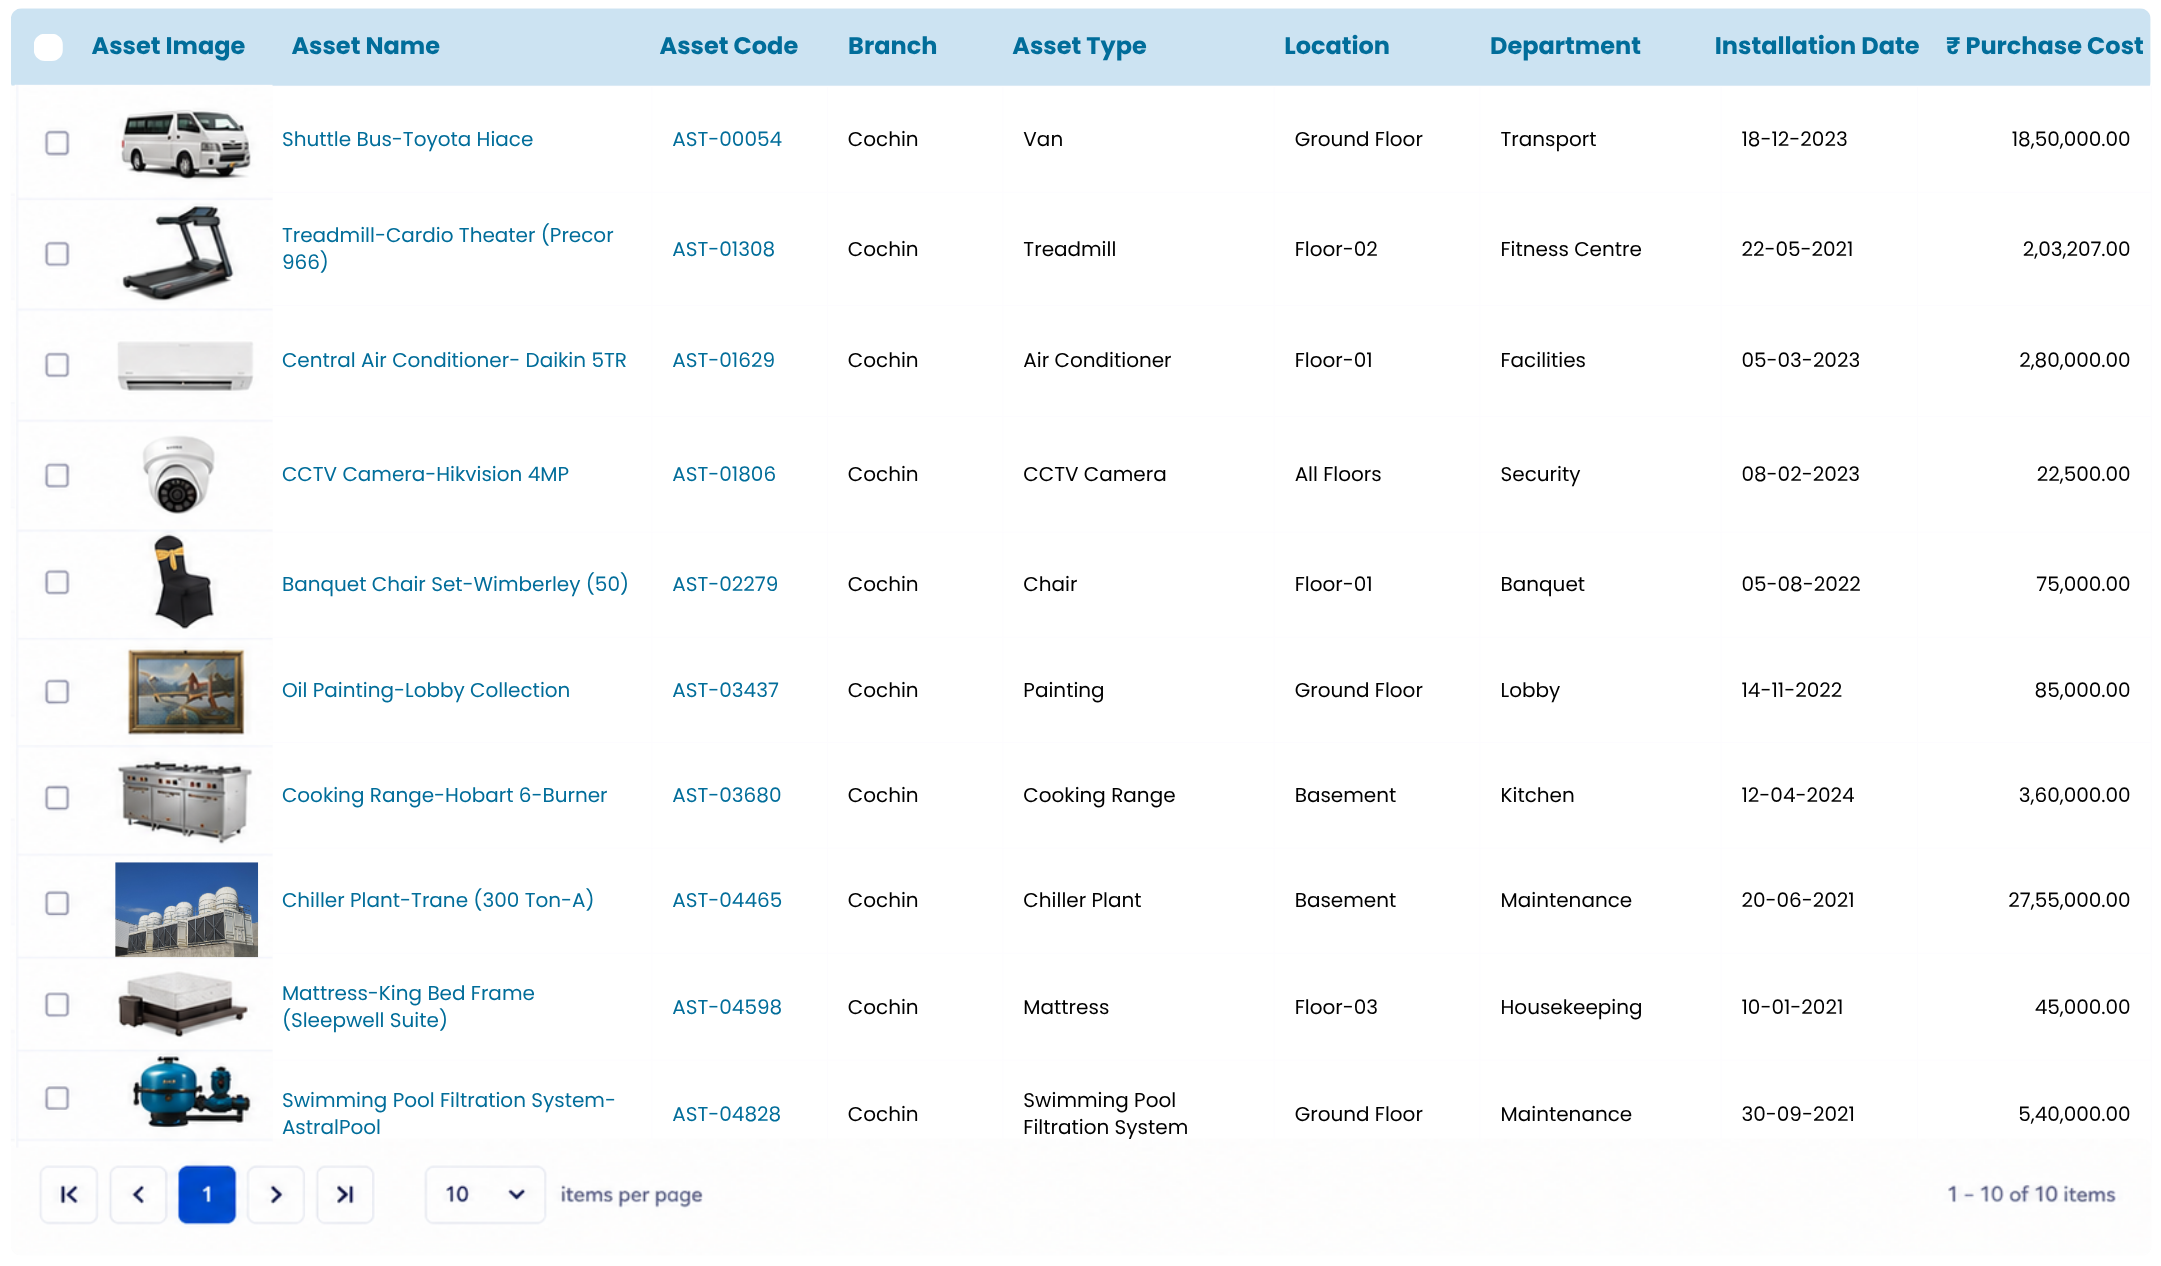
Task: Open the CCTV camera asset image
Action: click(179, 474)
